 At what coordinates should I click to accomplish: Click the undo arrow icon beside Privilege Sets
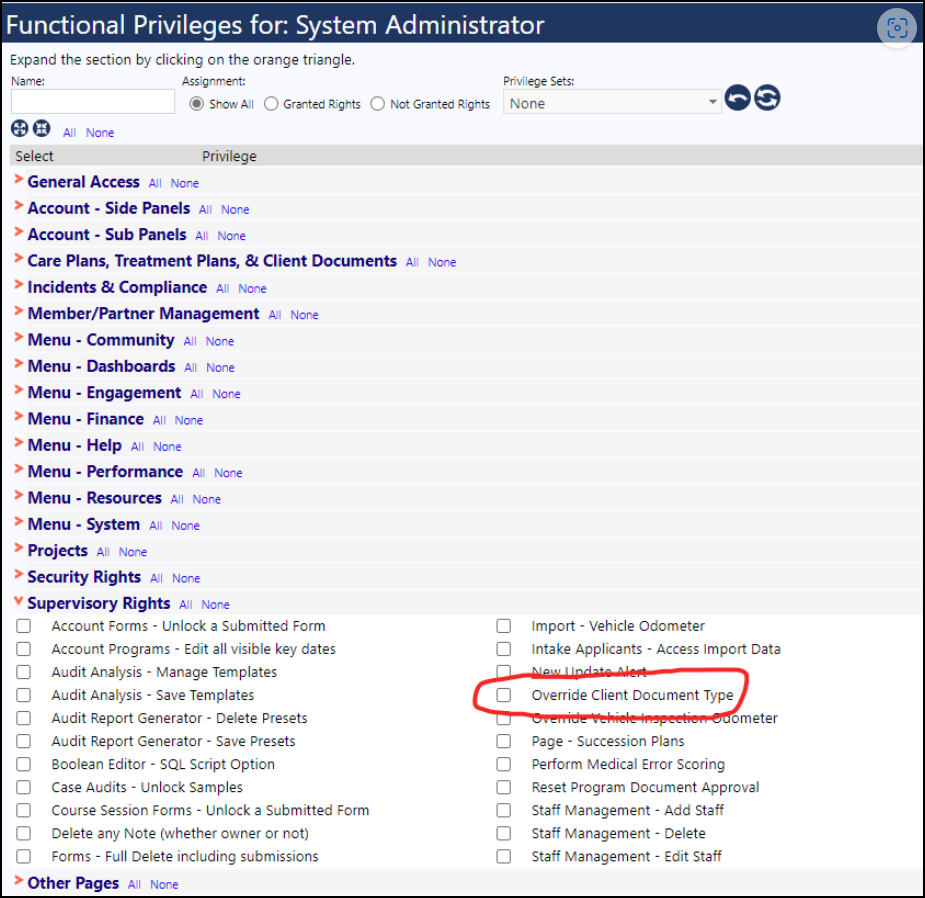(737, 97)
